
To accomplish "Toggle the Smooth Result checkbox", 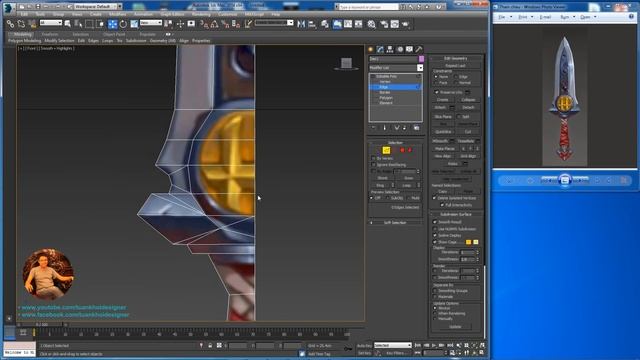I will [x=435, y=222].
